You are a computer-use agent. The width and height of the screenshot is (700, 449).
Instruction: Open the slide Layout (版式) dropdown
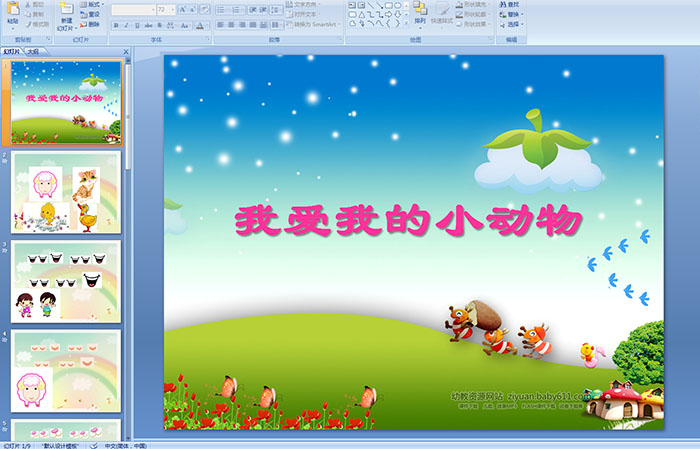pyautogui.click(x=92, y=4)
